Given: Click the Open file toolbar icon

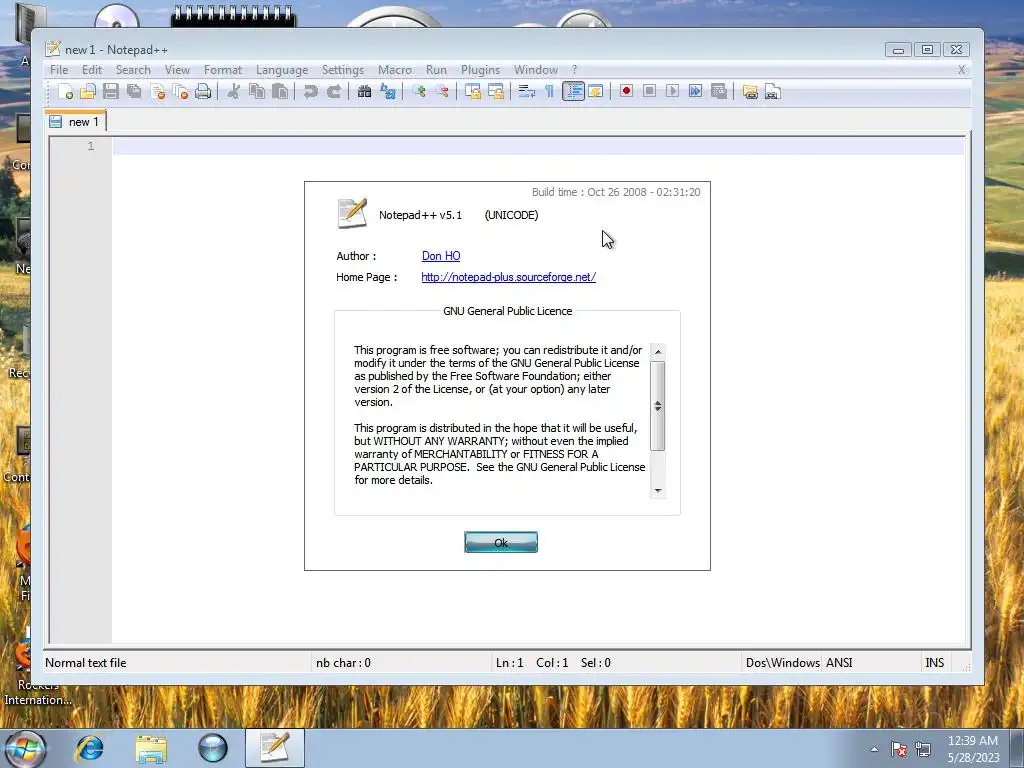Looking at the screenshot, I should click(88, 91).
